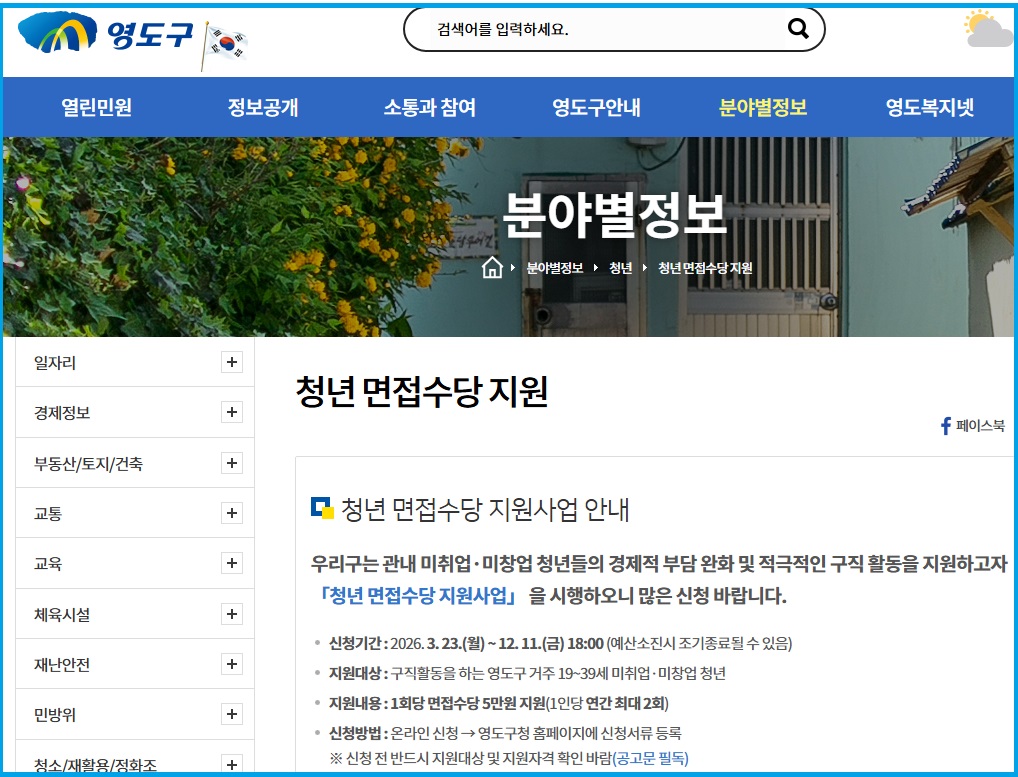Expand the 일자리 sidebar section
Viewport: 1018px width, 777px height.
232,362
